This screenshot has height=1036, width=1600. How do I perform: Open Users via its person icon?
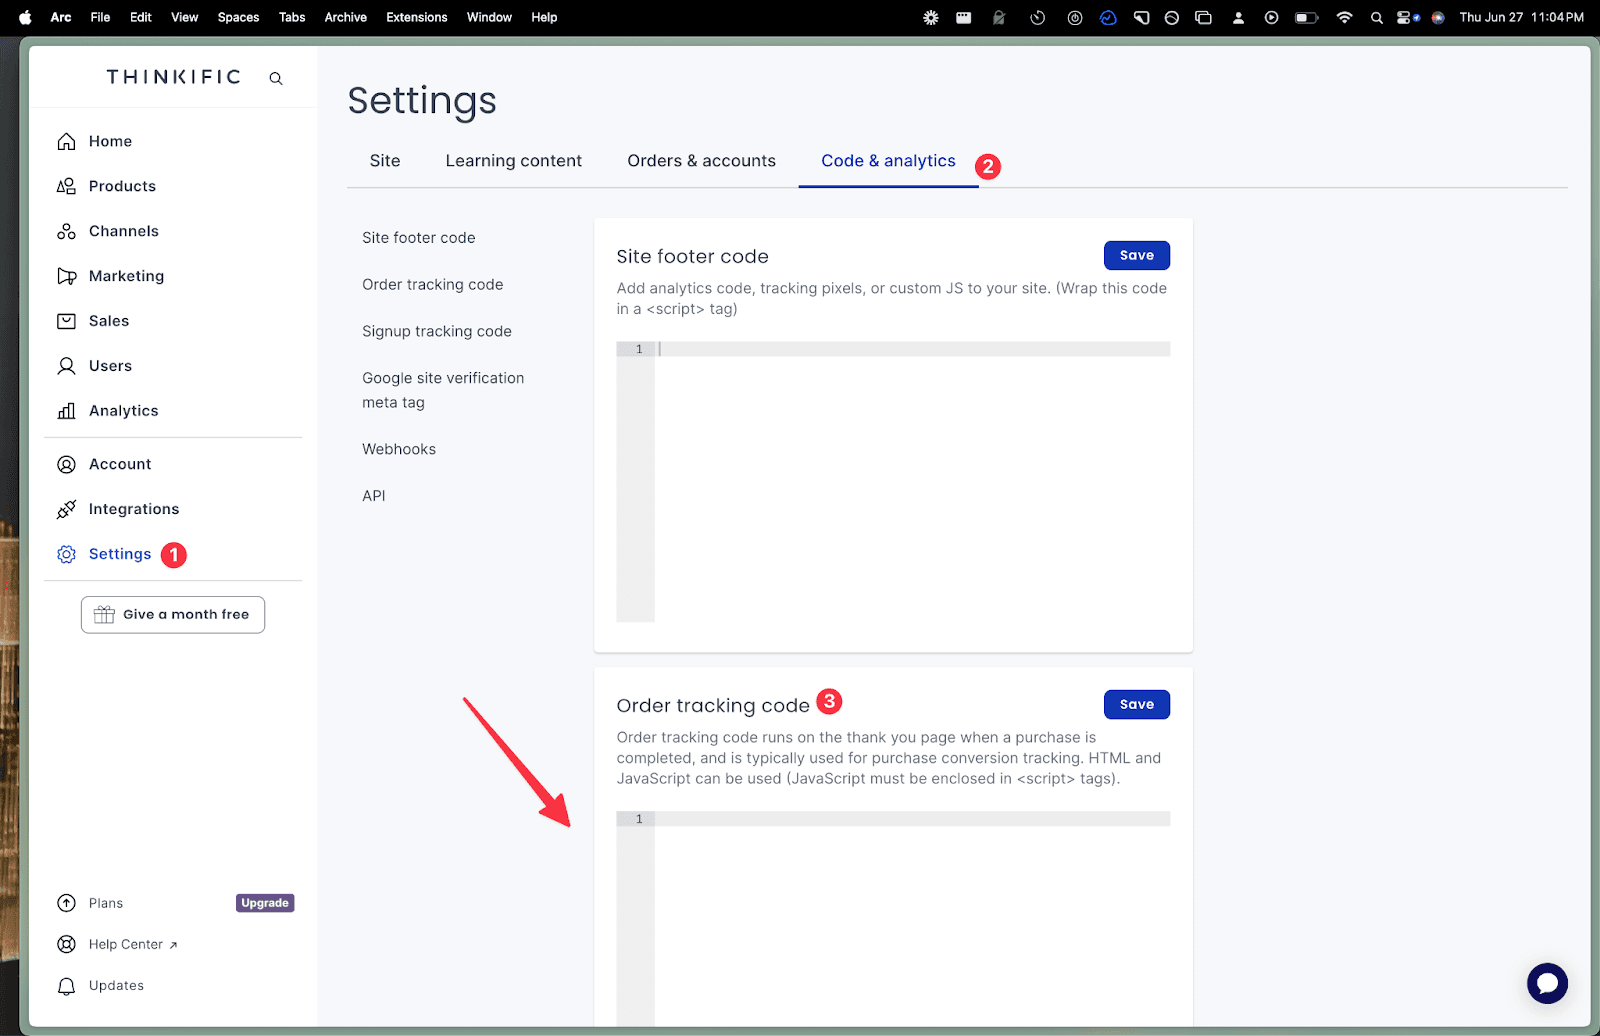pos(66,366)
